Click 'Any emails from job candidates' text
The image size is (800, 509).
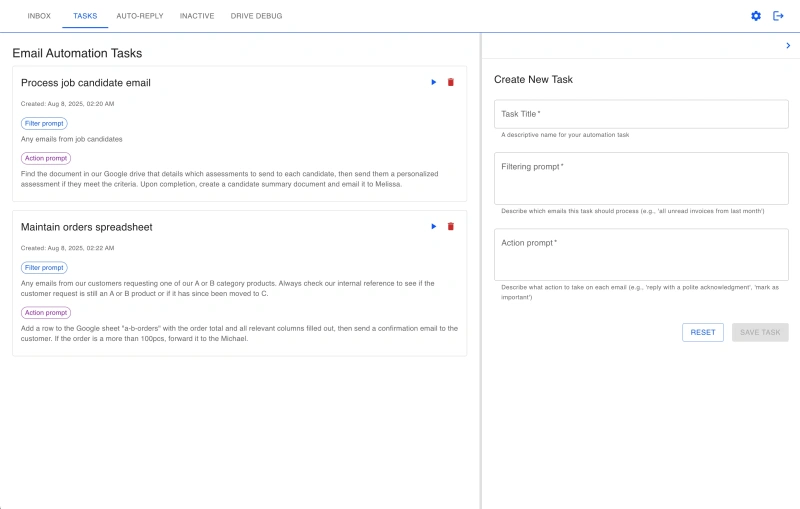click(71, 139)
